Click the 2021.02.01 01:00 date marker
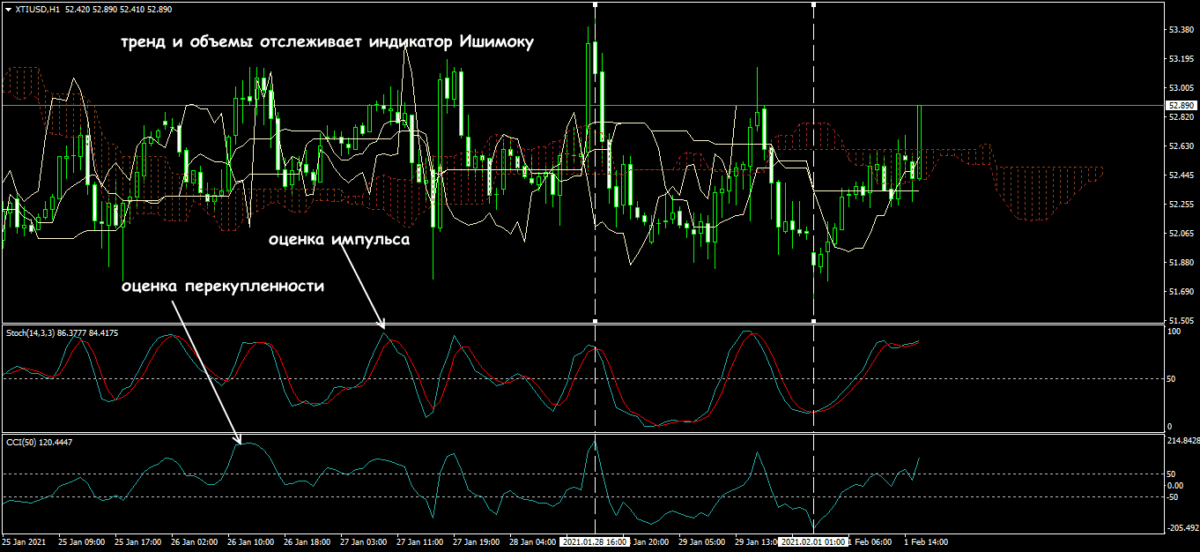Viewport: 1200px width, 552px height. pos(813,543)
